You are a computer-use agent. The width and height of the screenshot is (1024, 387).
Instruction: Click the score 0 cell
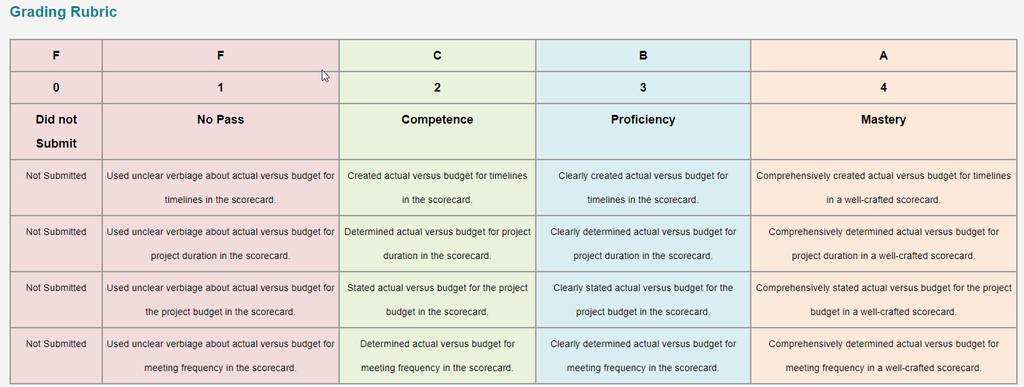(56, 87)
